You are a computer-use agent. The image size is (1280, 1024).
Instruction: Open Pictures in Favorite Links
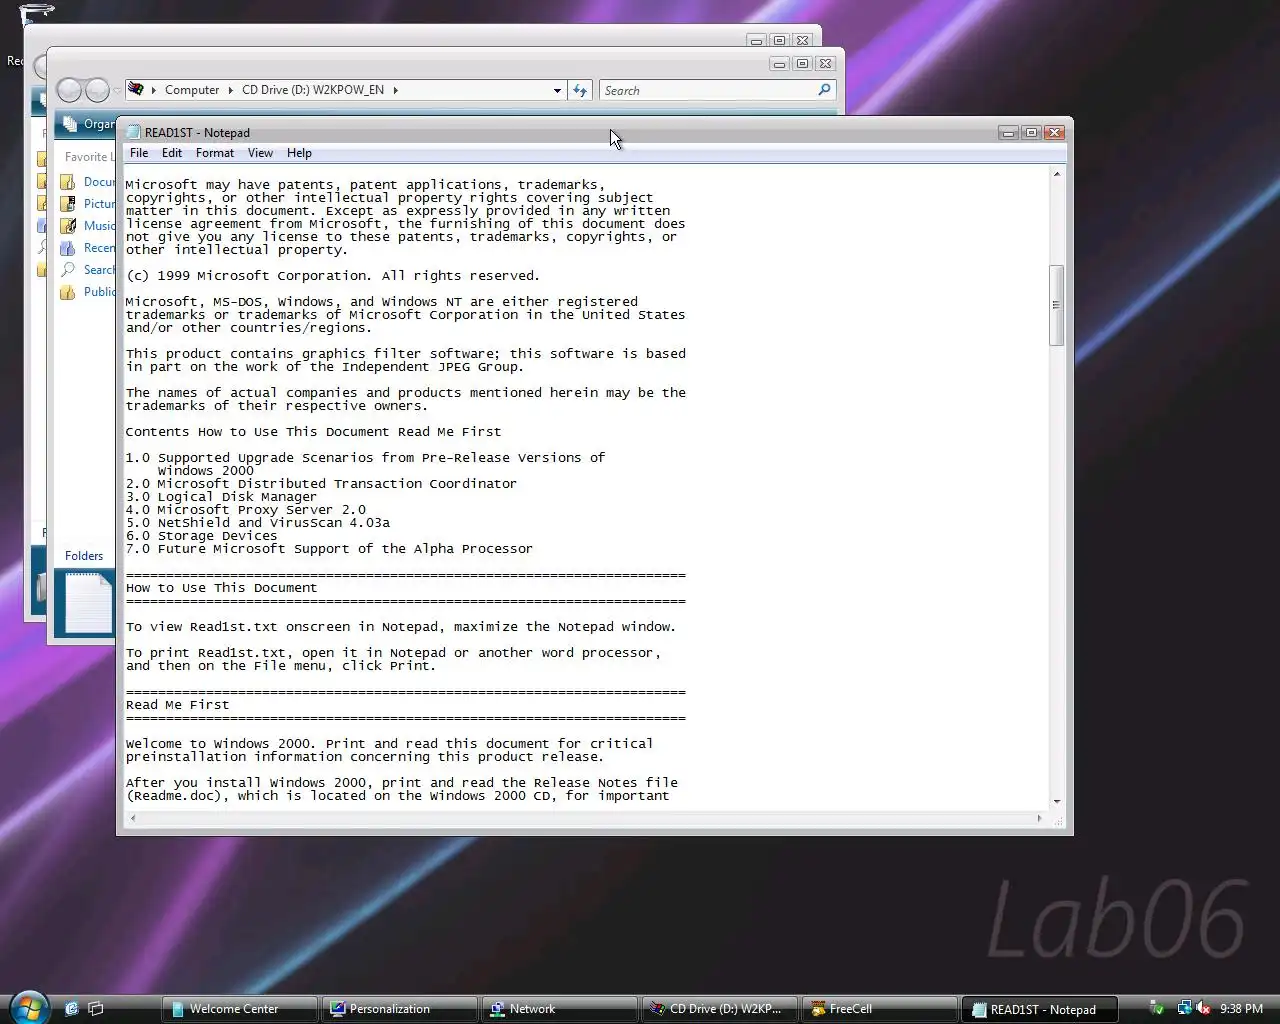tap(99, 204)
